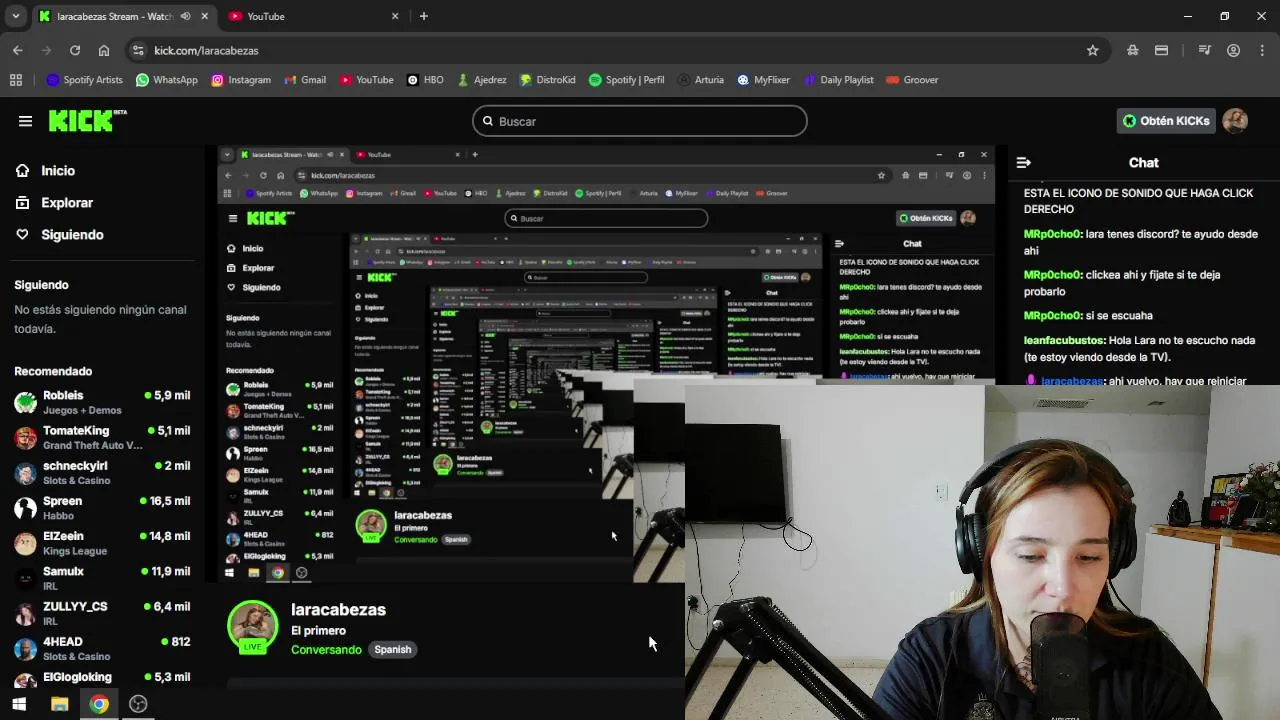1280x720 pixels.
Task: Open recommended channel TomateKing
Action: (102, 438)
